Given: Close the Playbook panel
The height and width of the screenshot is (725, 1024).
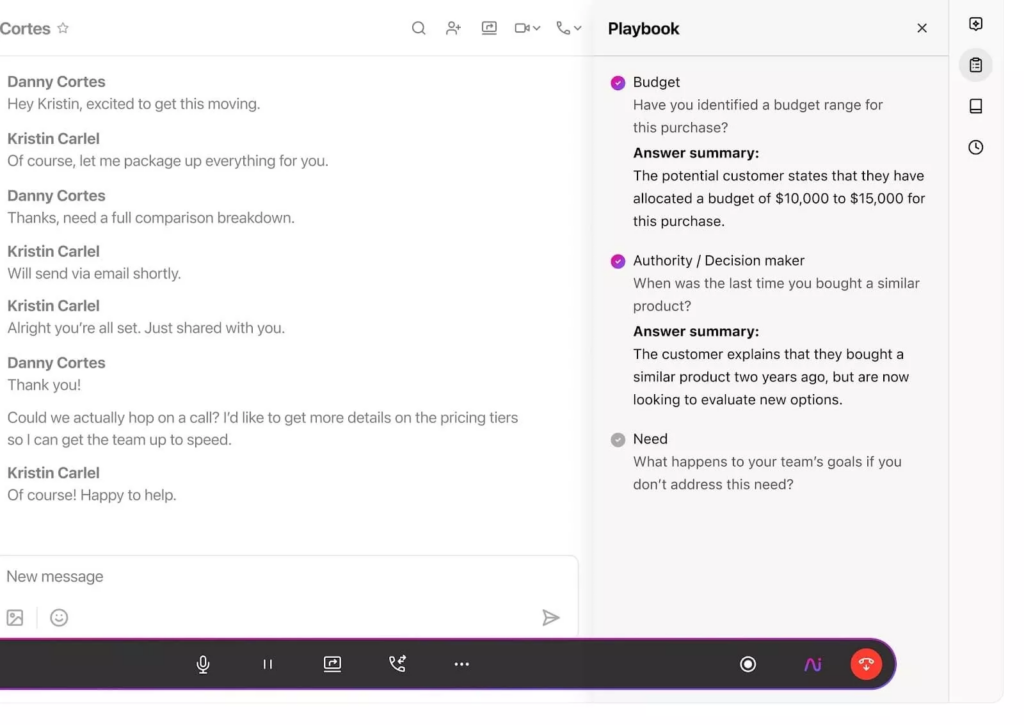Looking at the screenshot, I should [922, 28].
